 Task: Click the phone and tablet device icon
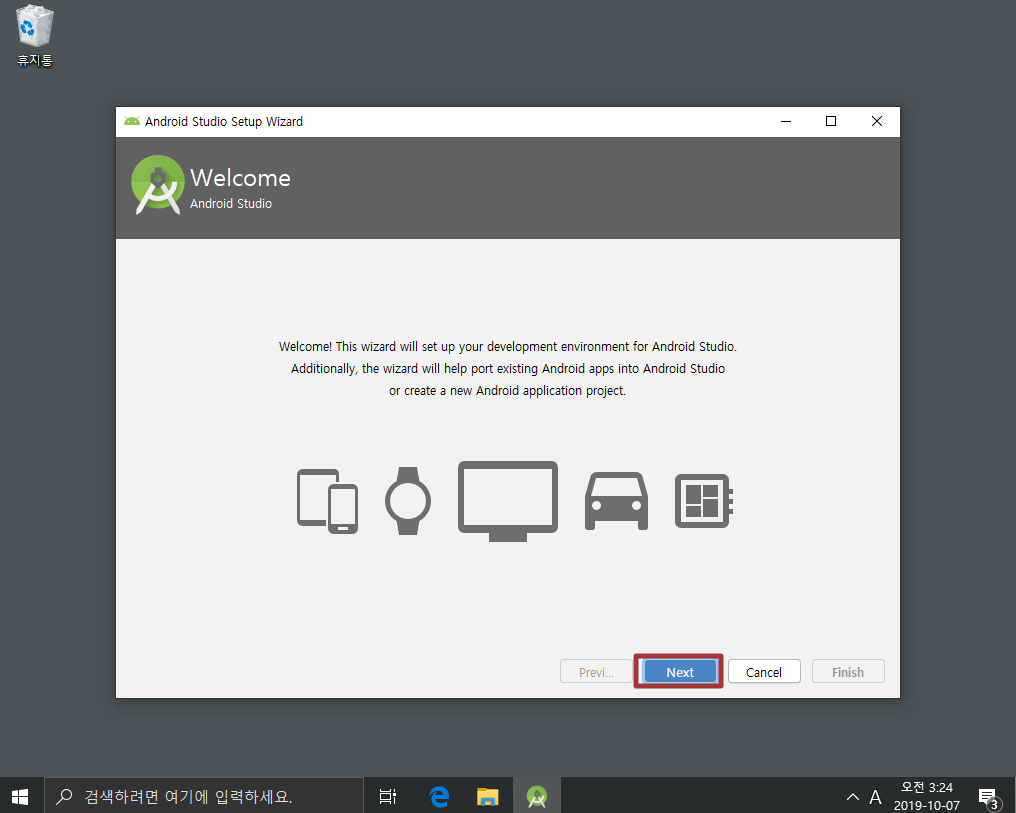[x=327, y=501]
